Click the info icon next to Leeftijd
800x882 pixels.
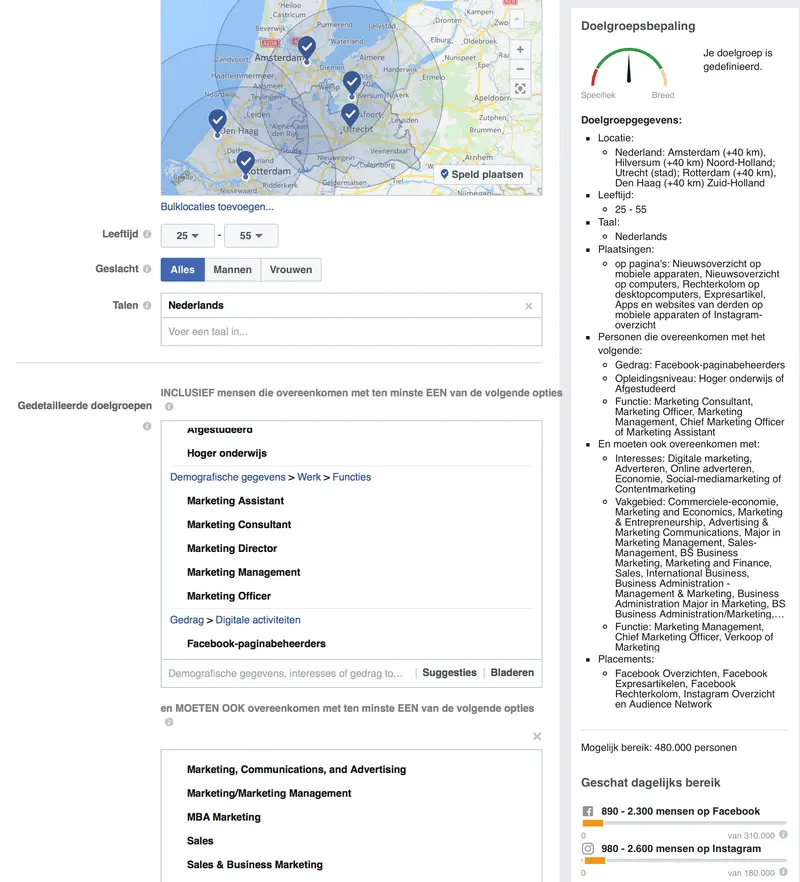147,234
